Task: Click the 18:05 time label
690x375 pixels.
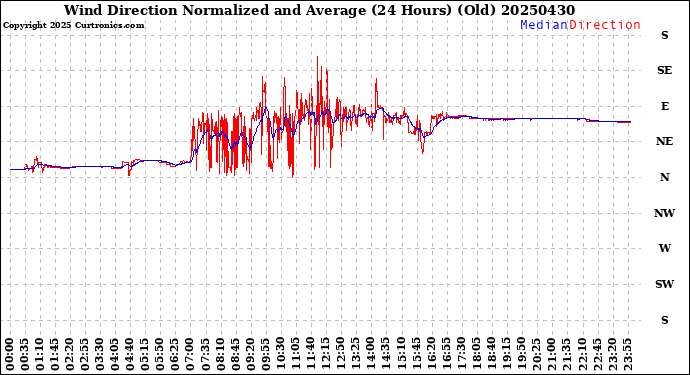Action: point(476,354)
